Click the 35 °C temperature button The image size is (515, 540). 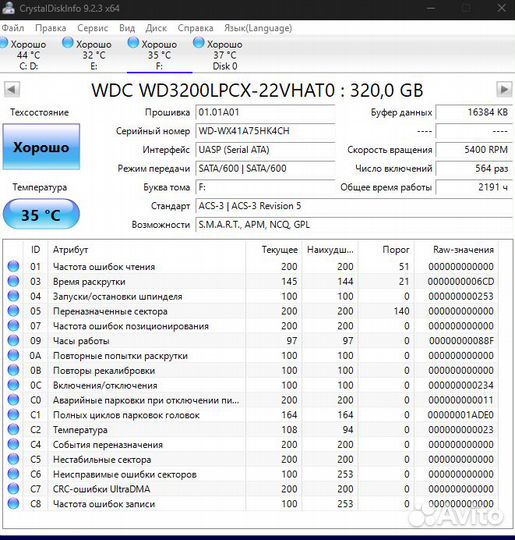tap(41, 214)
